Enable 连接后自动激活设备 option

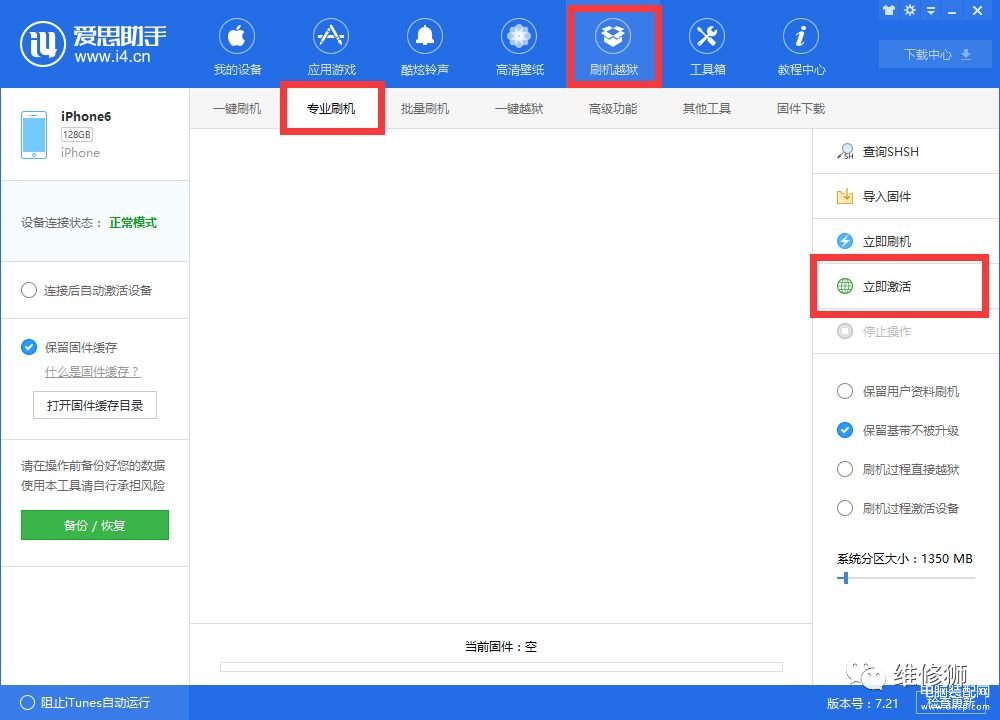tap(29, 290)
